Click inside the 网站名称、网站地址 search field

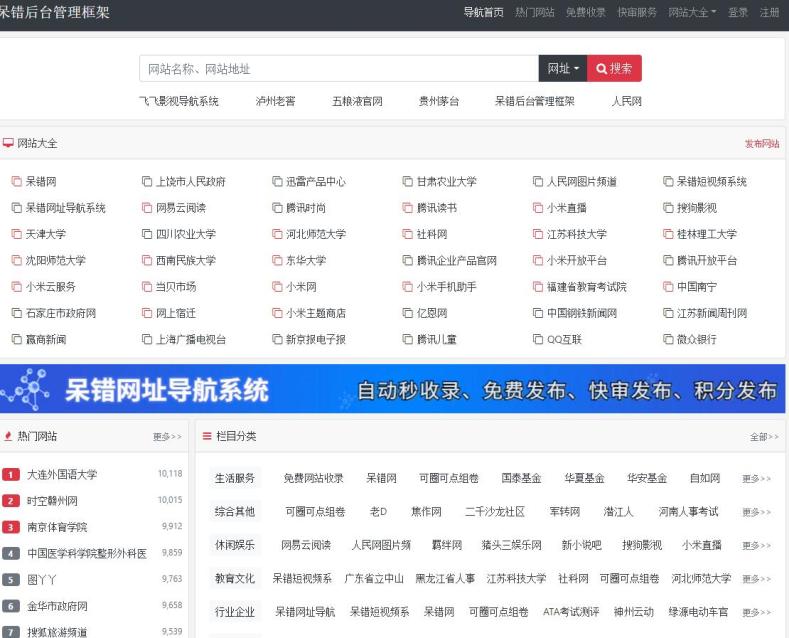click(339, 68)
